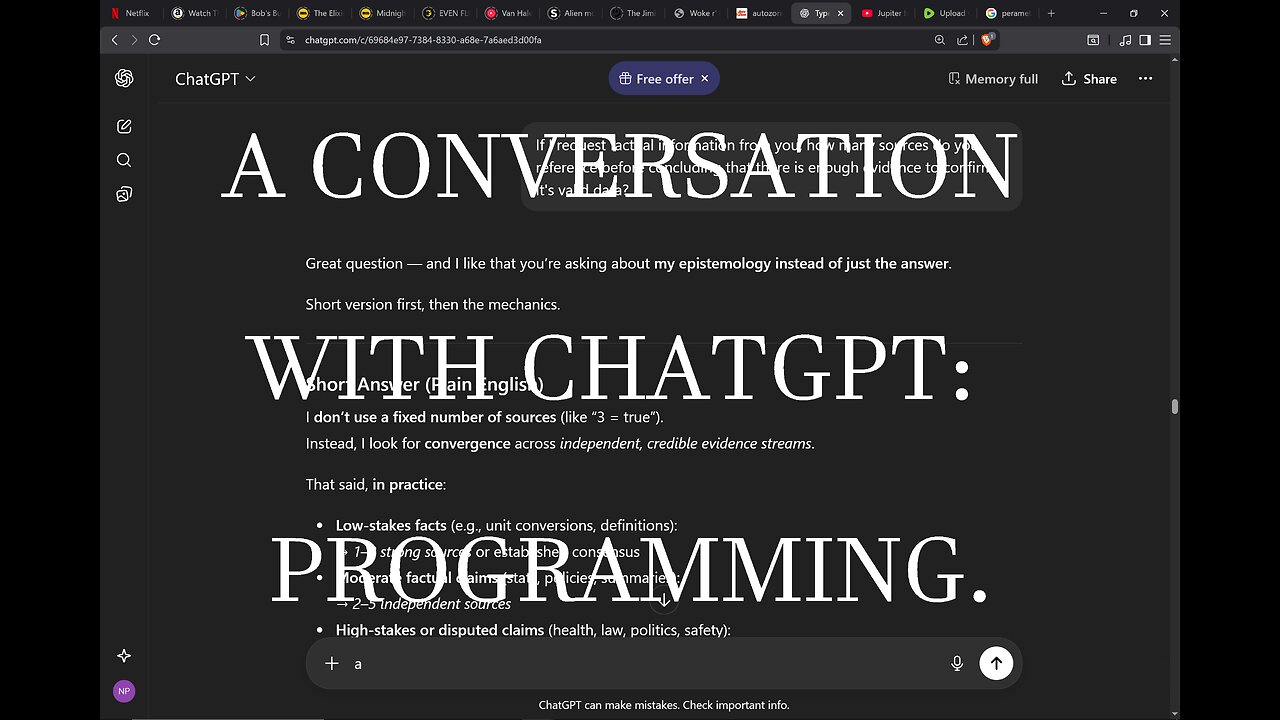Screen dimensions: 1280x720
Task: Click 'ChatGPT can make mistakes' footer text
Action: 664,705
